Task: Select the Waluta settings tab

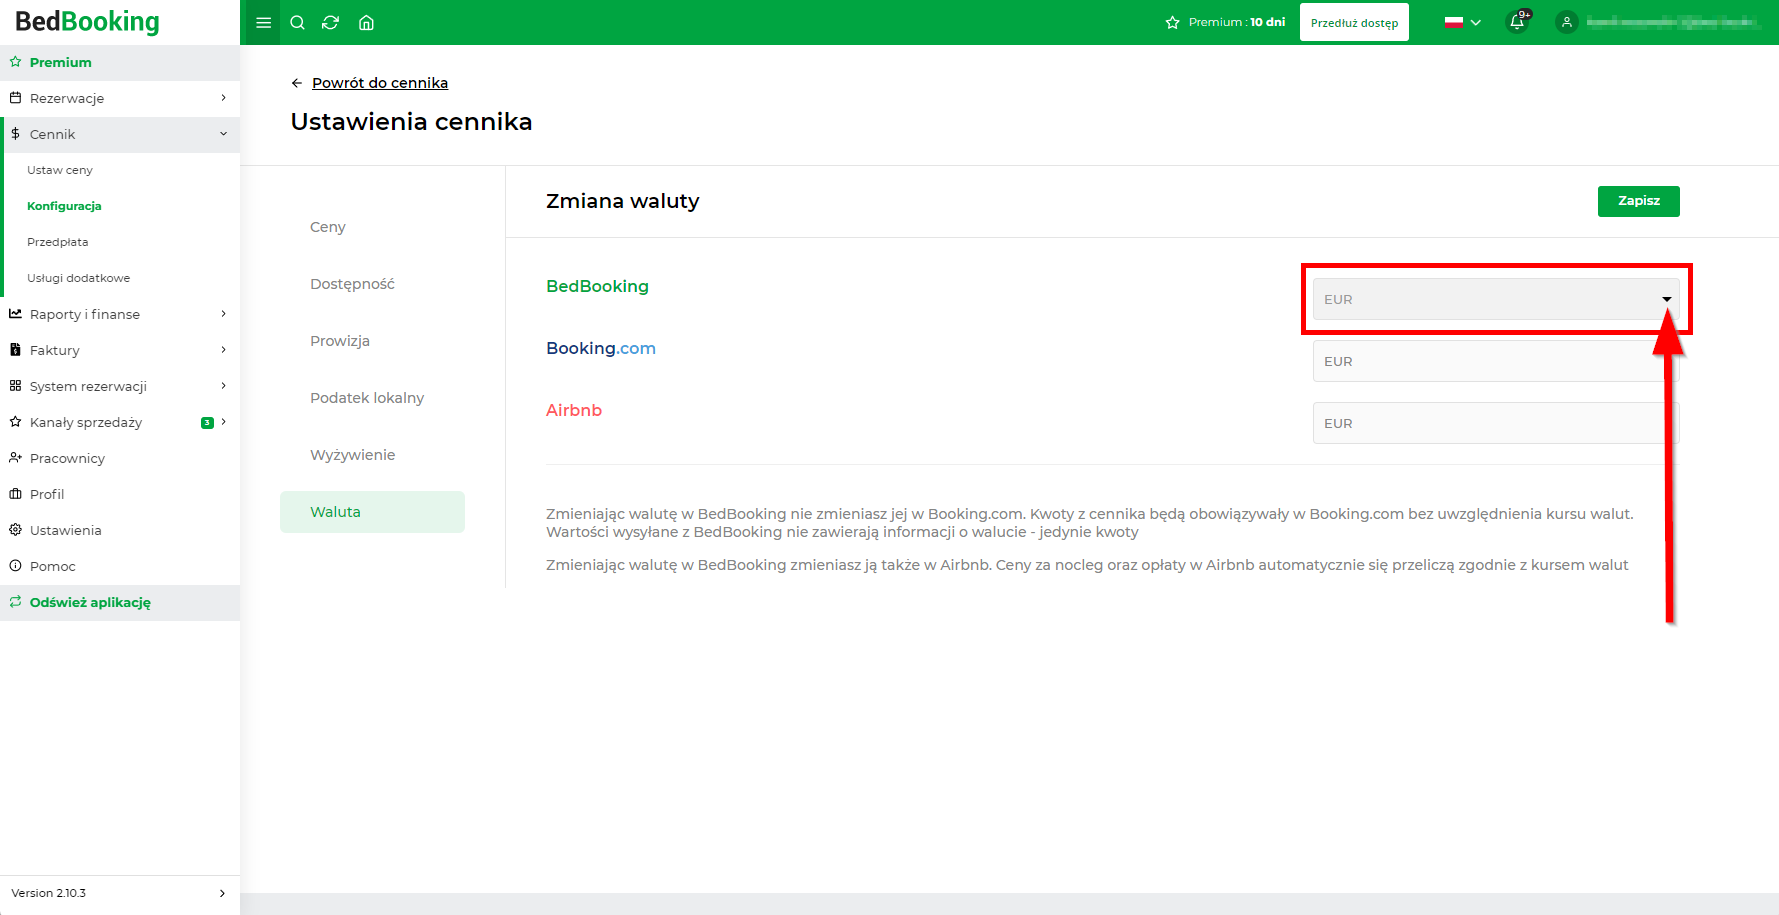Action: (x=372, y=512)
